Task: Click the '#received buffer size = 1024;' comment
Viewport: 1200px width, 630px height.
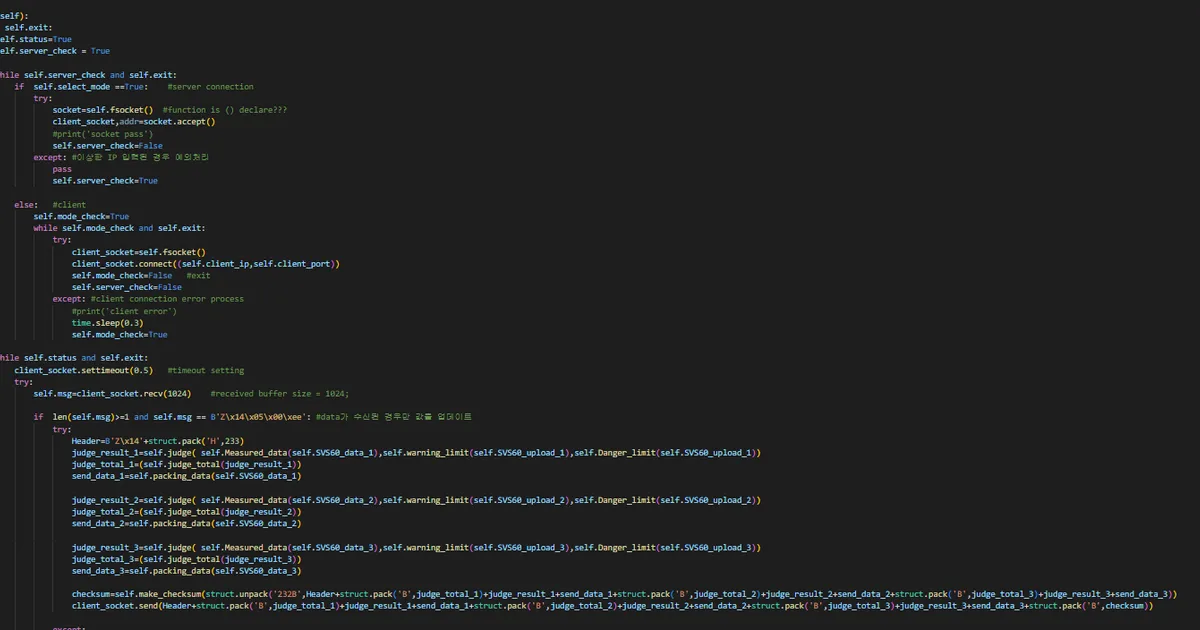Action: pyautogui.click(x=279, y=394)
